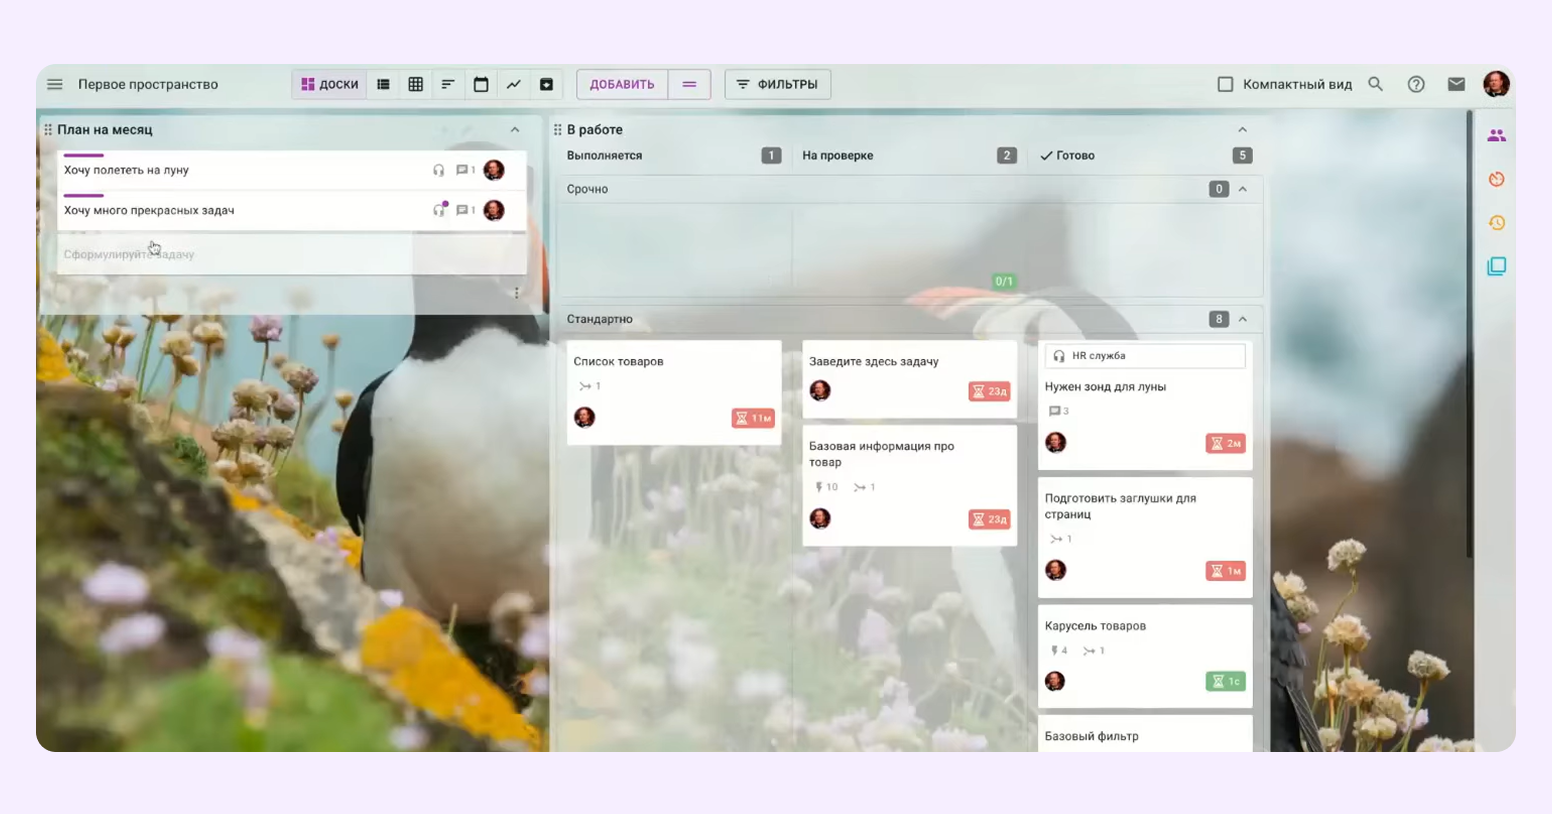Click the search magnifier icon

[x=1376, y=84]
